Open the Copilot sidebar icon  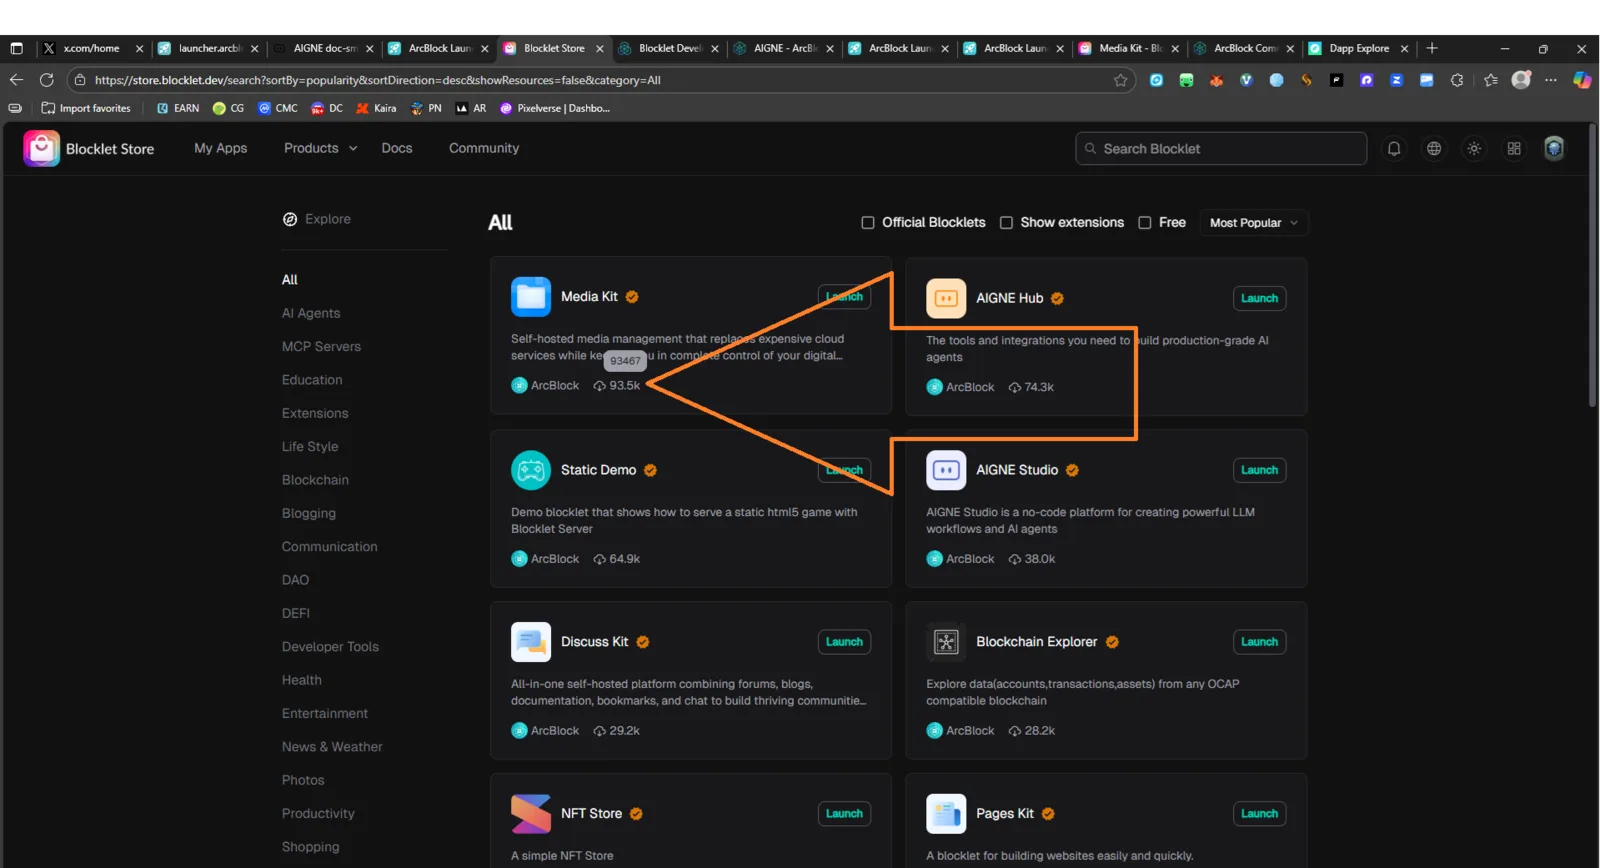click(x=1582, y=80)
